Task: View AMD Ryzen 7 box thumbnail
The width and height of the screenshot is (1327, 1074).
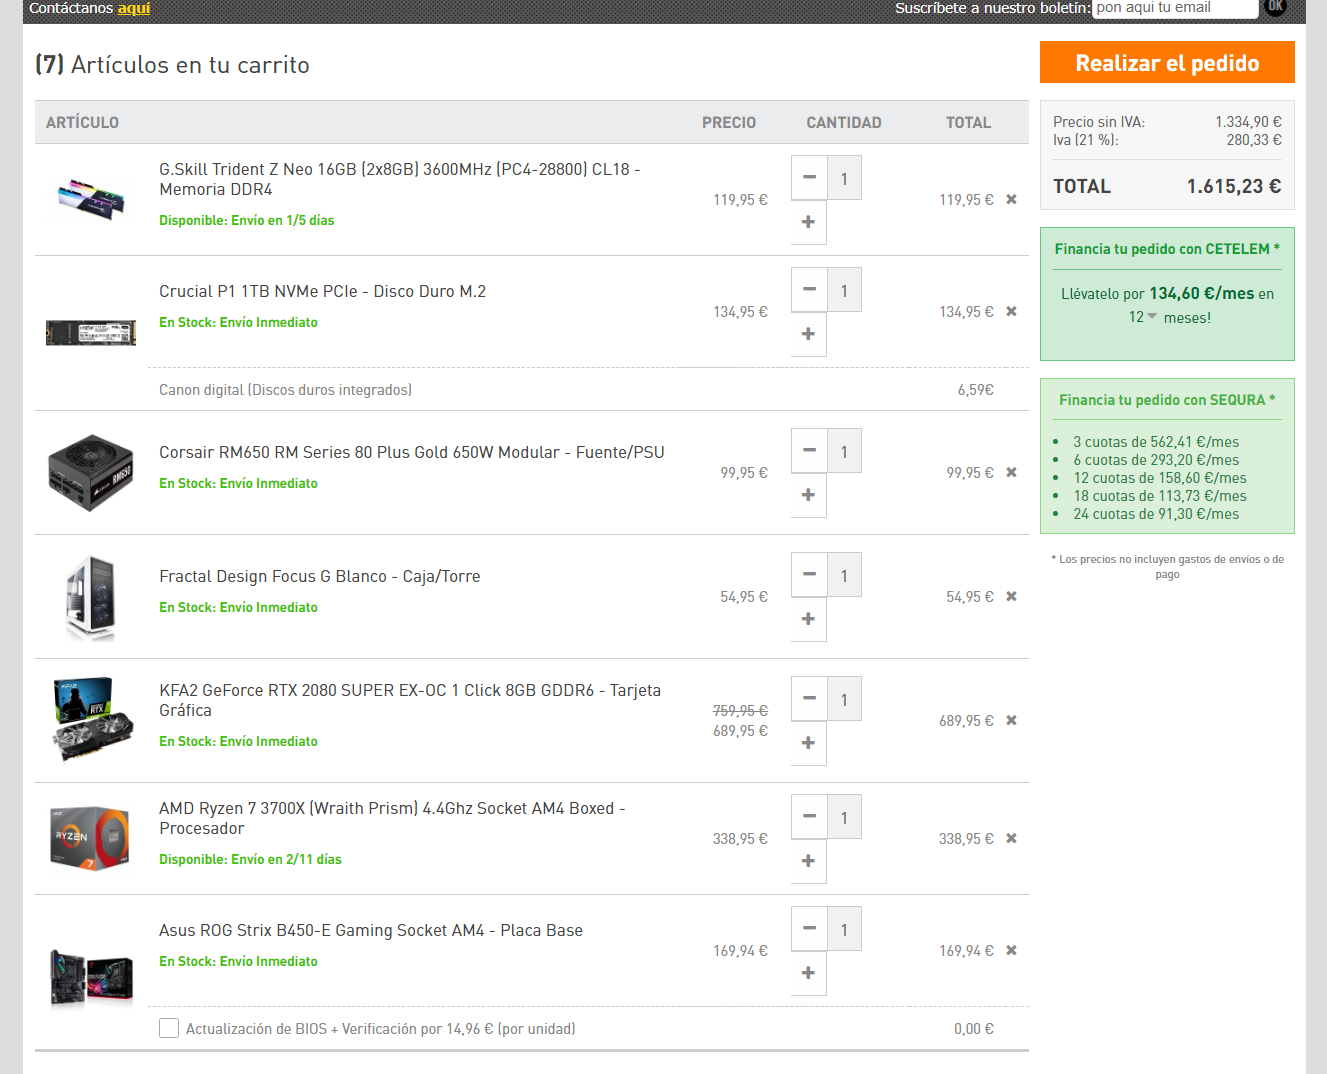Action: (x=91, y=838)
